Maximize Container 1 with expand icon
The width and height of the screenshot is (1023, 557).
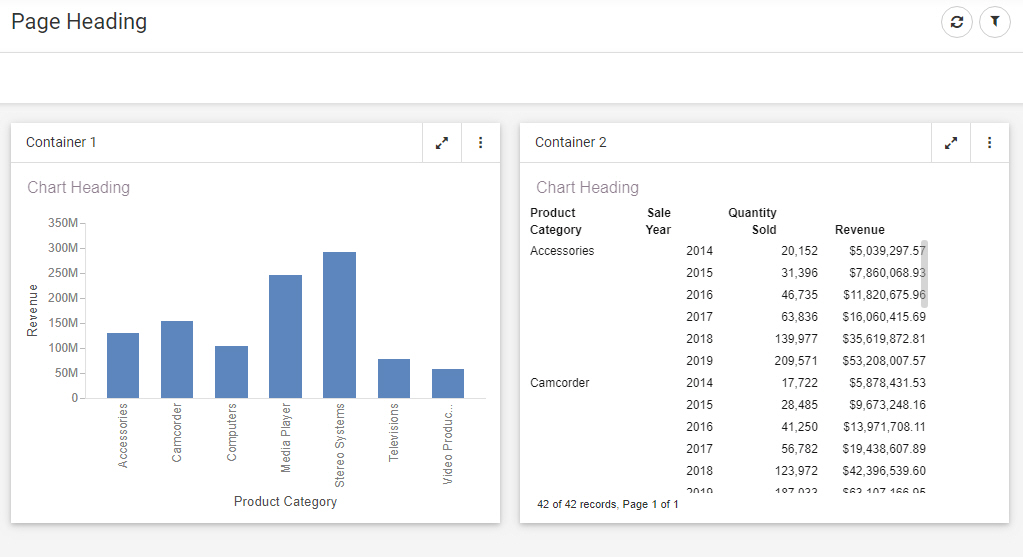coord(442,143)
